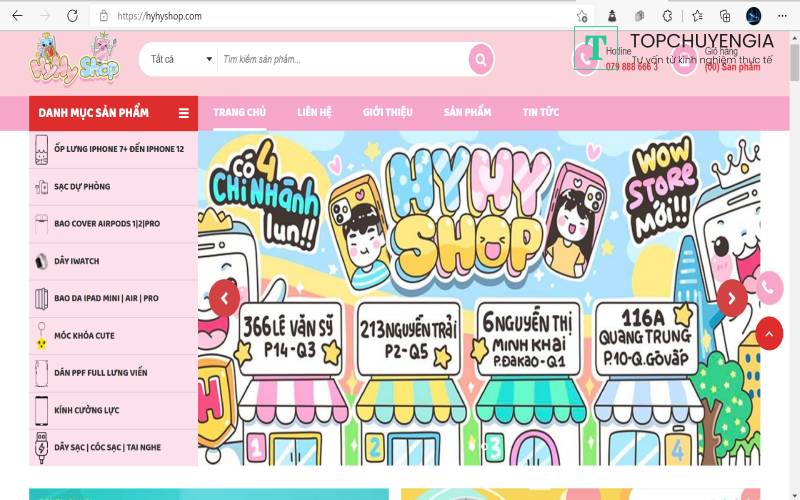Open the 'Sản phẩm' navigation item
This screenshot has height=500, width=800.
point(467,113)
